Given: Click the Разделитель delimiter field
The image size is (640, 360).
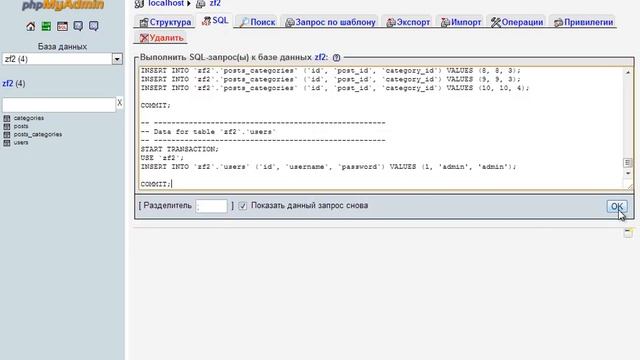Looking at the screenshot, I should point(211,206).
